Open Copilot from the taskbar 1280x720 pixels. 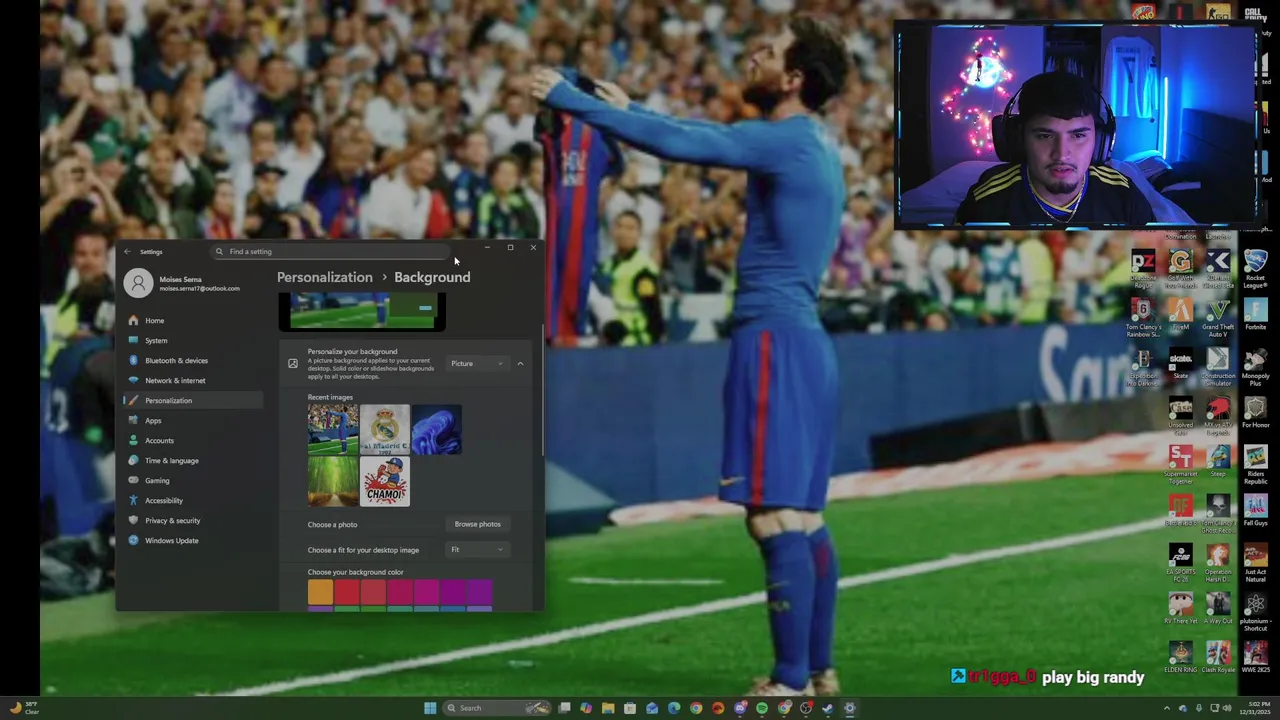click(x=586, y=708)
